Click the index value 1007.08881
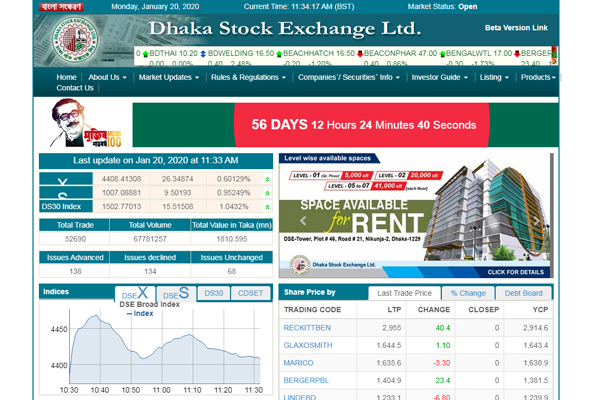600x400 pixels. pyautogui.click(x=121, y=193)
